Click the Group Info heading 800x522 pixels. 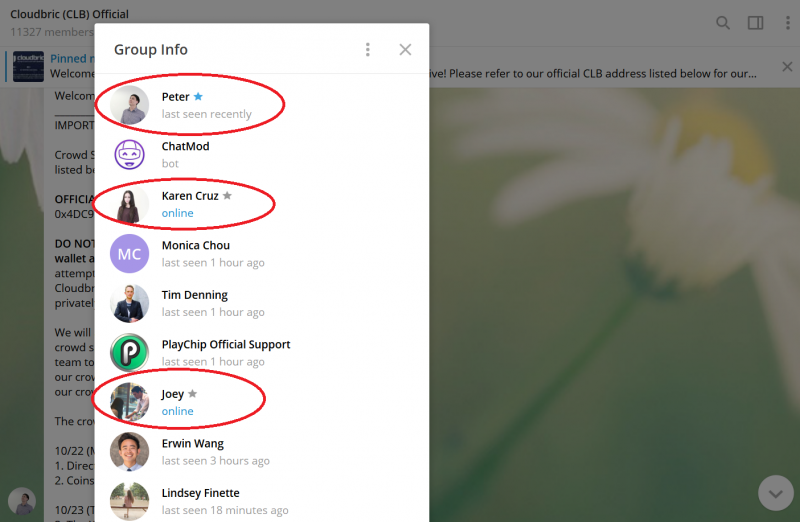[x=151, y=49]
